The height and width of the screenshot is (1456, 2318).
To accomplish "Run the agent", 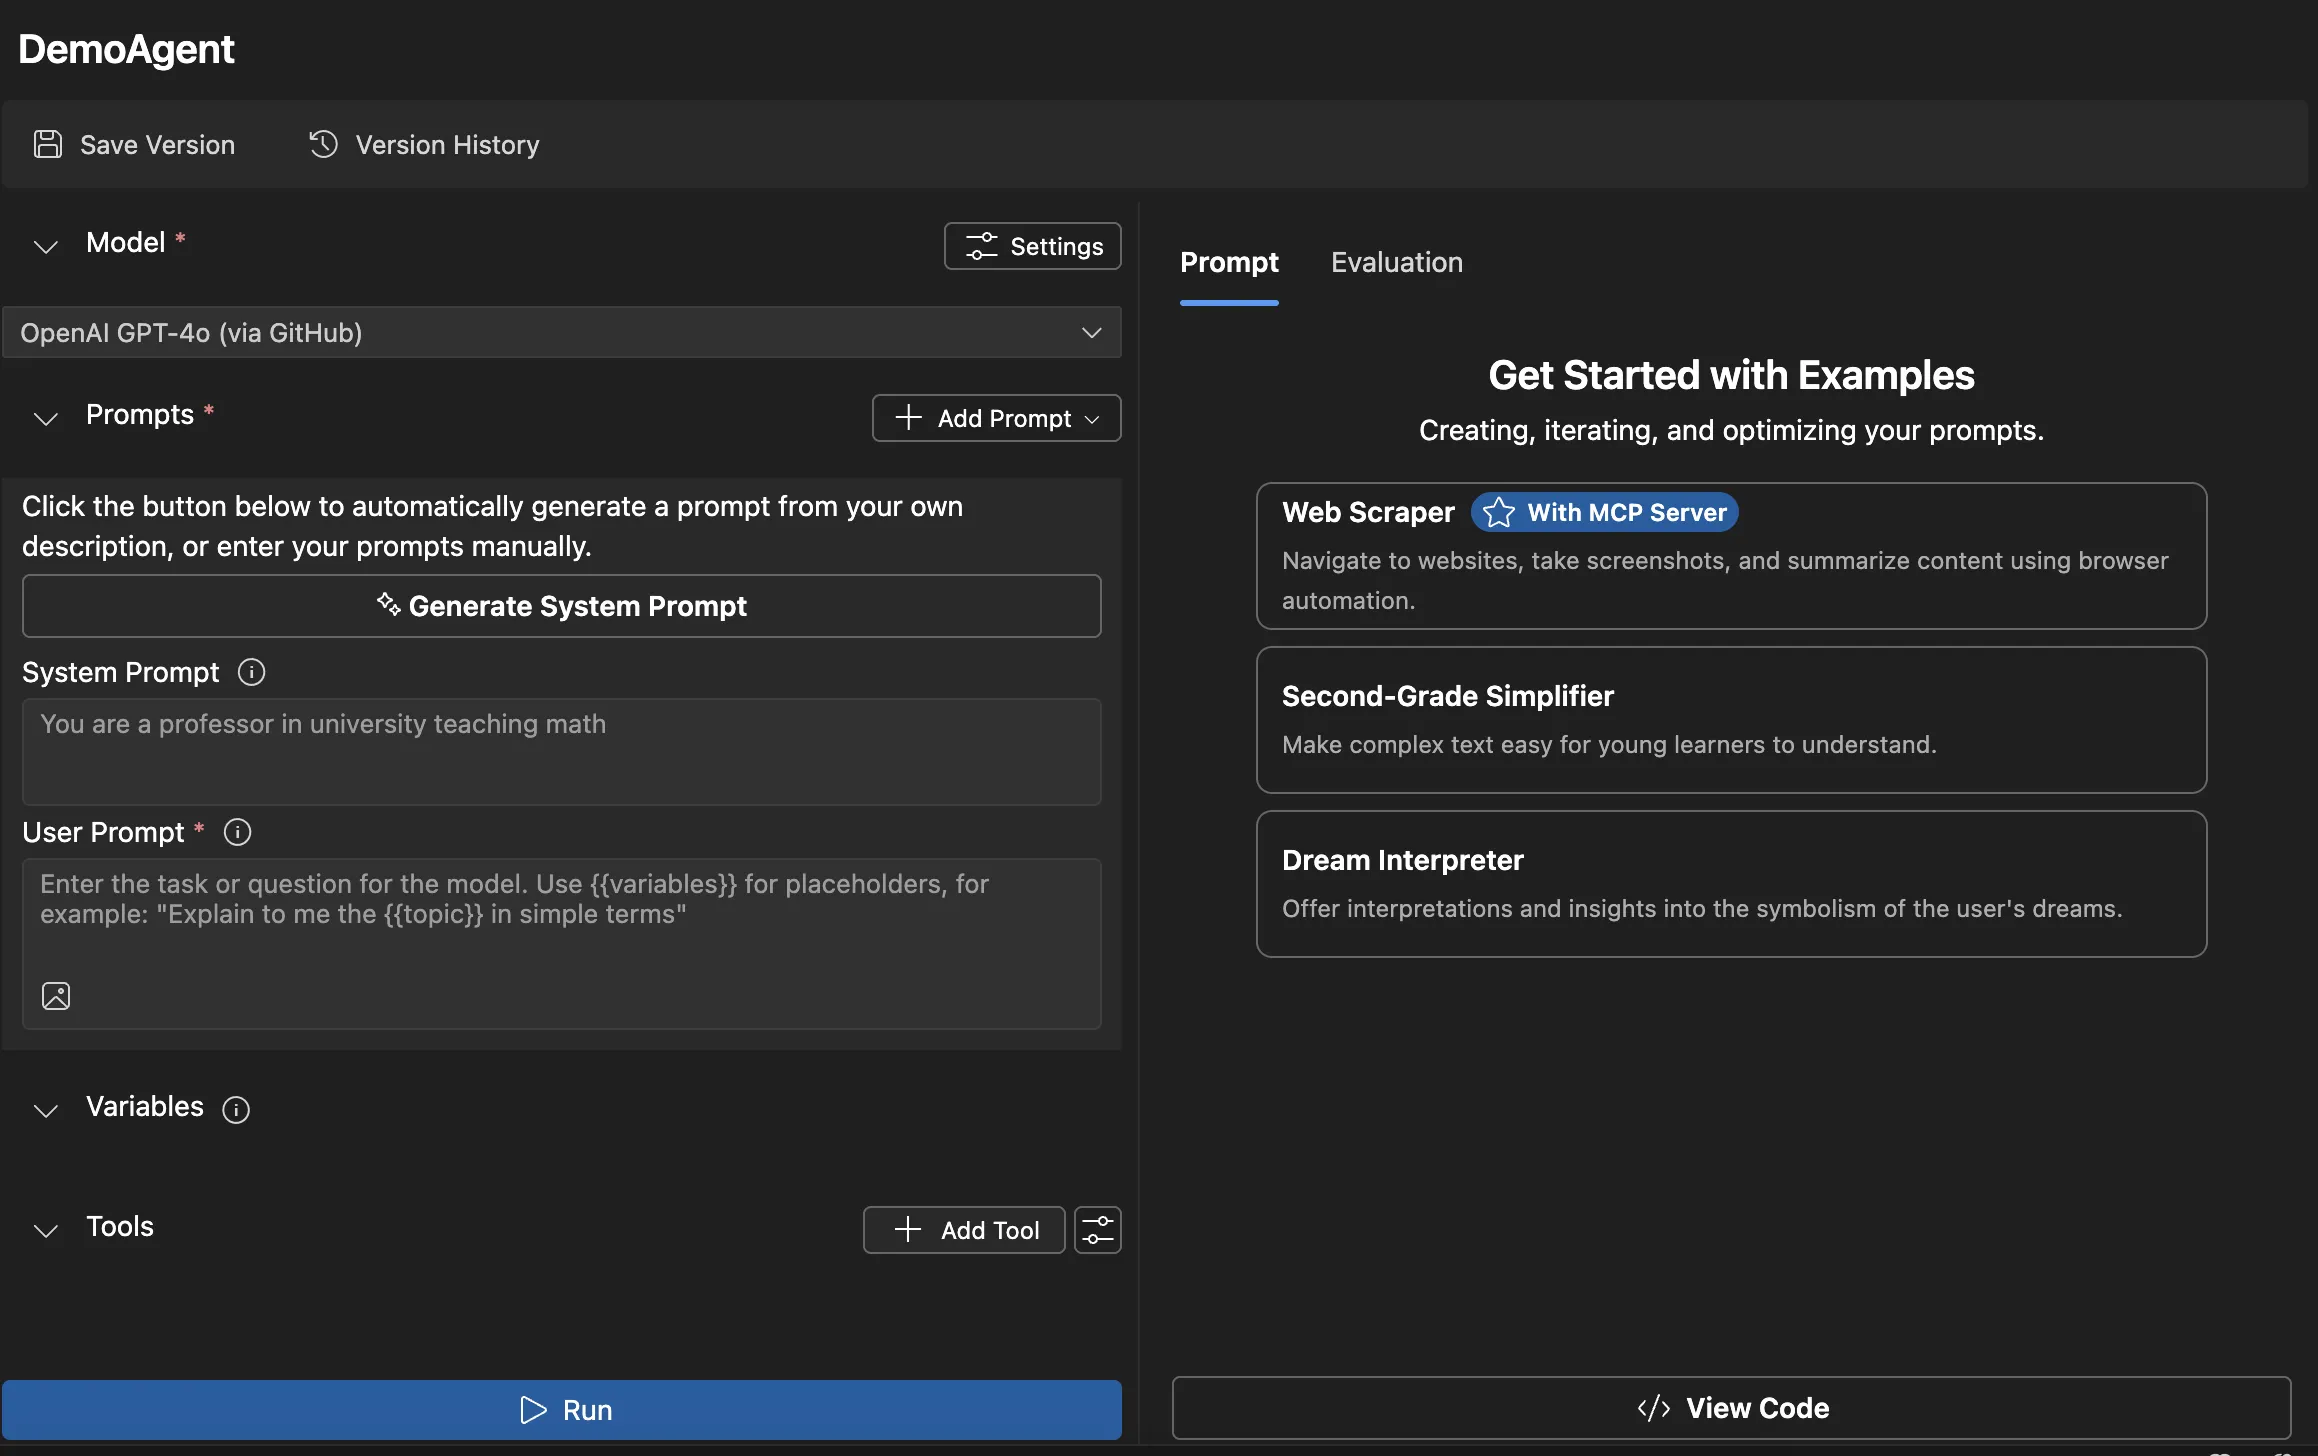I will tap(562, 1410).
